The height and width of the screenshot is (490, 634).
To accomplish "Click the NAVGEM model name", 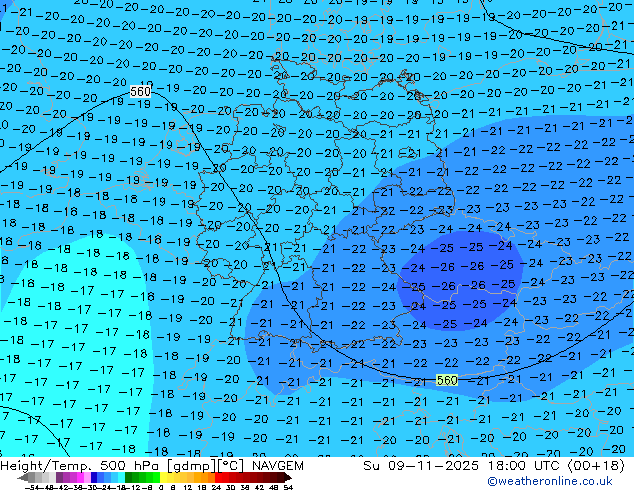I will coord(277,466).
